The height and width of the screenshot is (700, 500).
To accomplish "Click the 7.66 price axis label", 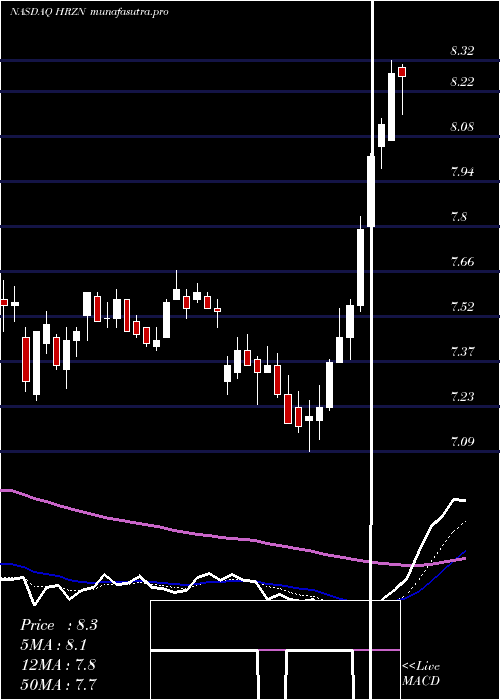I will 462,261.
